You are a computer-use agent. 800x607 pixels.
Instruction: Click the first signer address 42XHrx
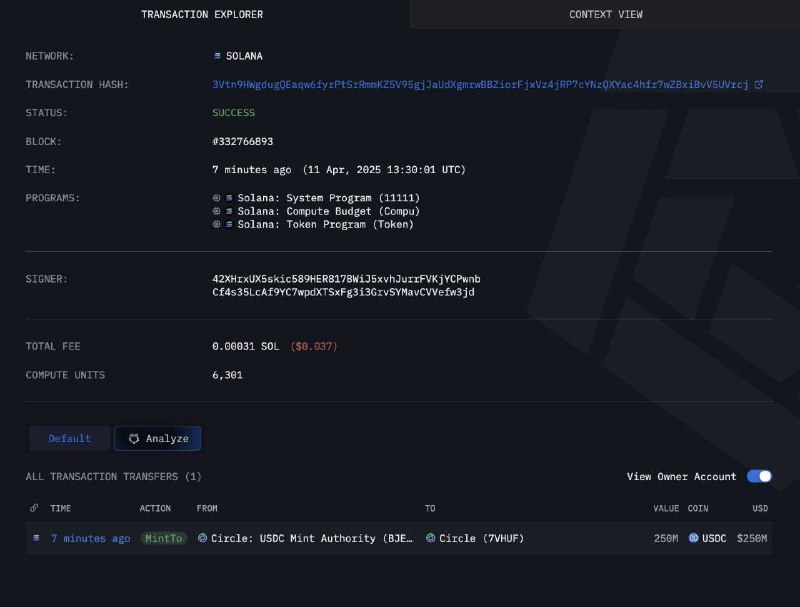tap(346, 279)
